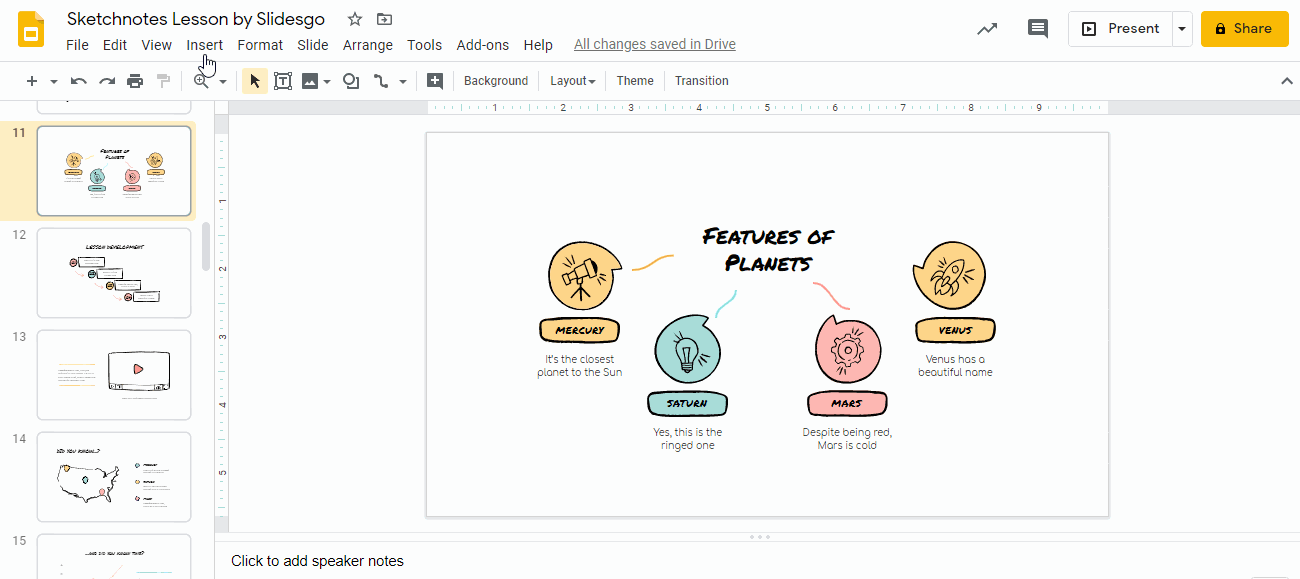Insert an image using image icon

310,81
